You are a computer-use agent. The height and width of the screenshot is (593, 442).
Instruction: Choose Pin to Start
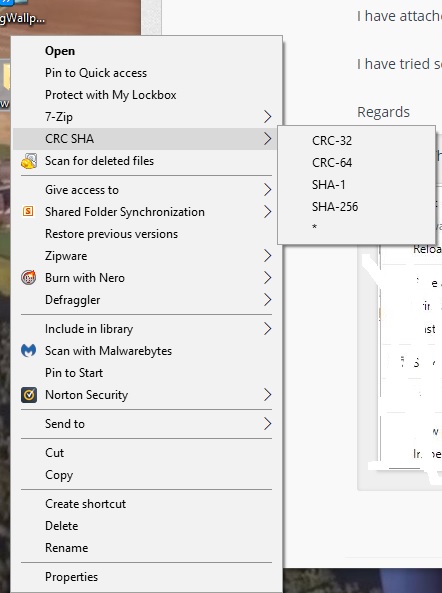point(147,373)
